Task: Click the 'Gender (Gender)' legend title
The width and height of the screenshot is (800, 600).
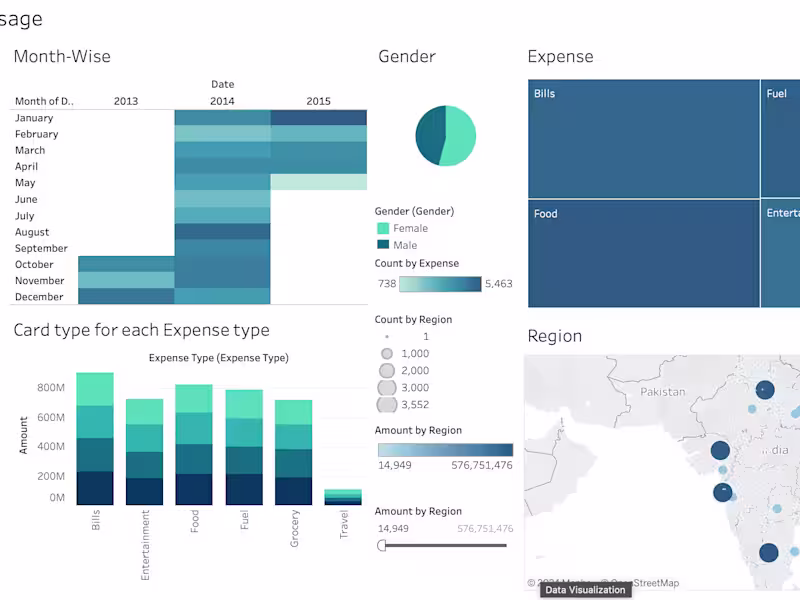Action: pos(414,211)
